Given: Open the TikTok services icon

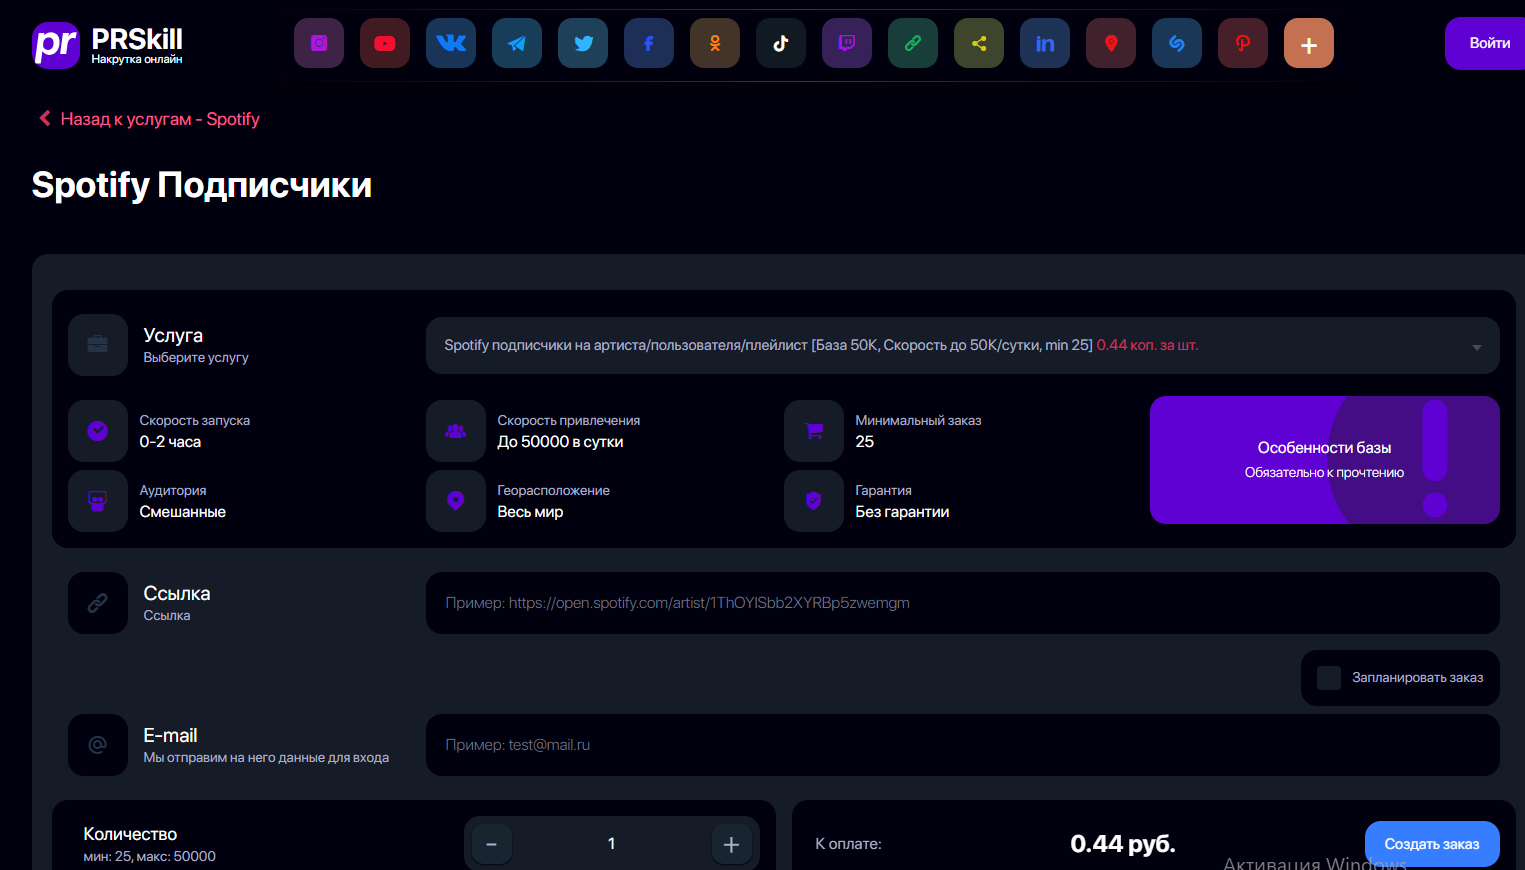Looking at the screenshot, I should (x=781, y=43).
